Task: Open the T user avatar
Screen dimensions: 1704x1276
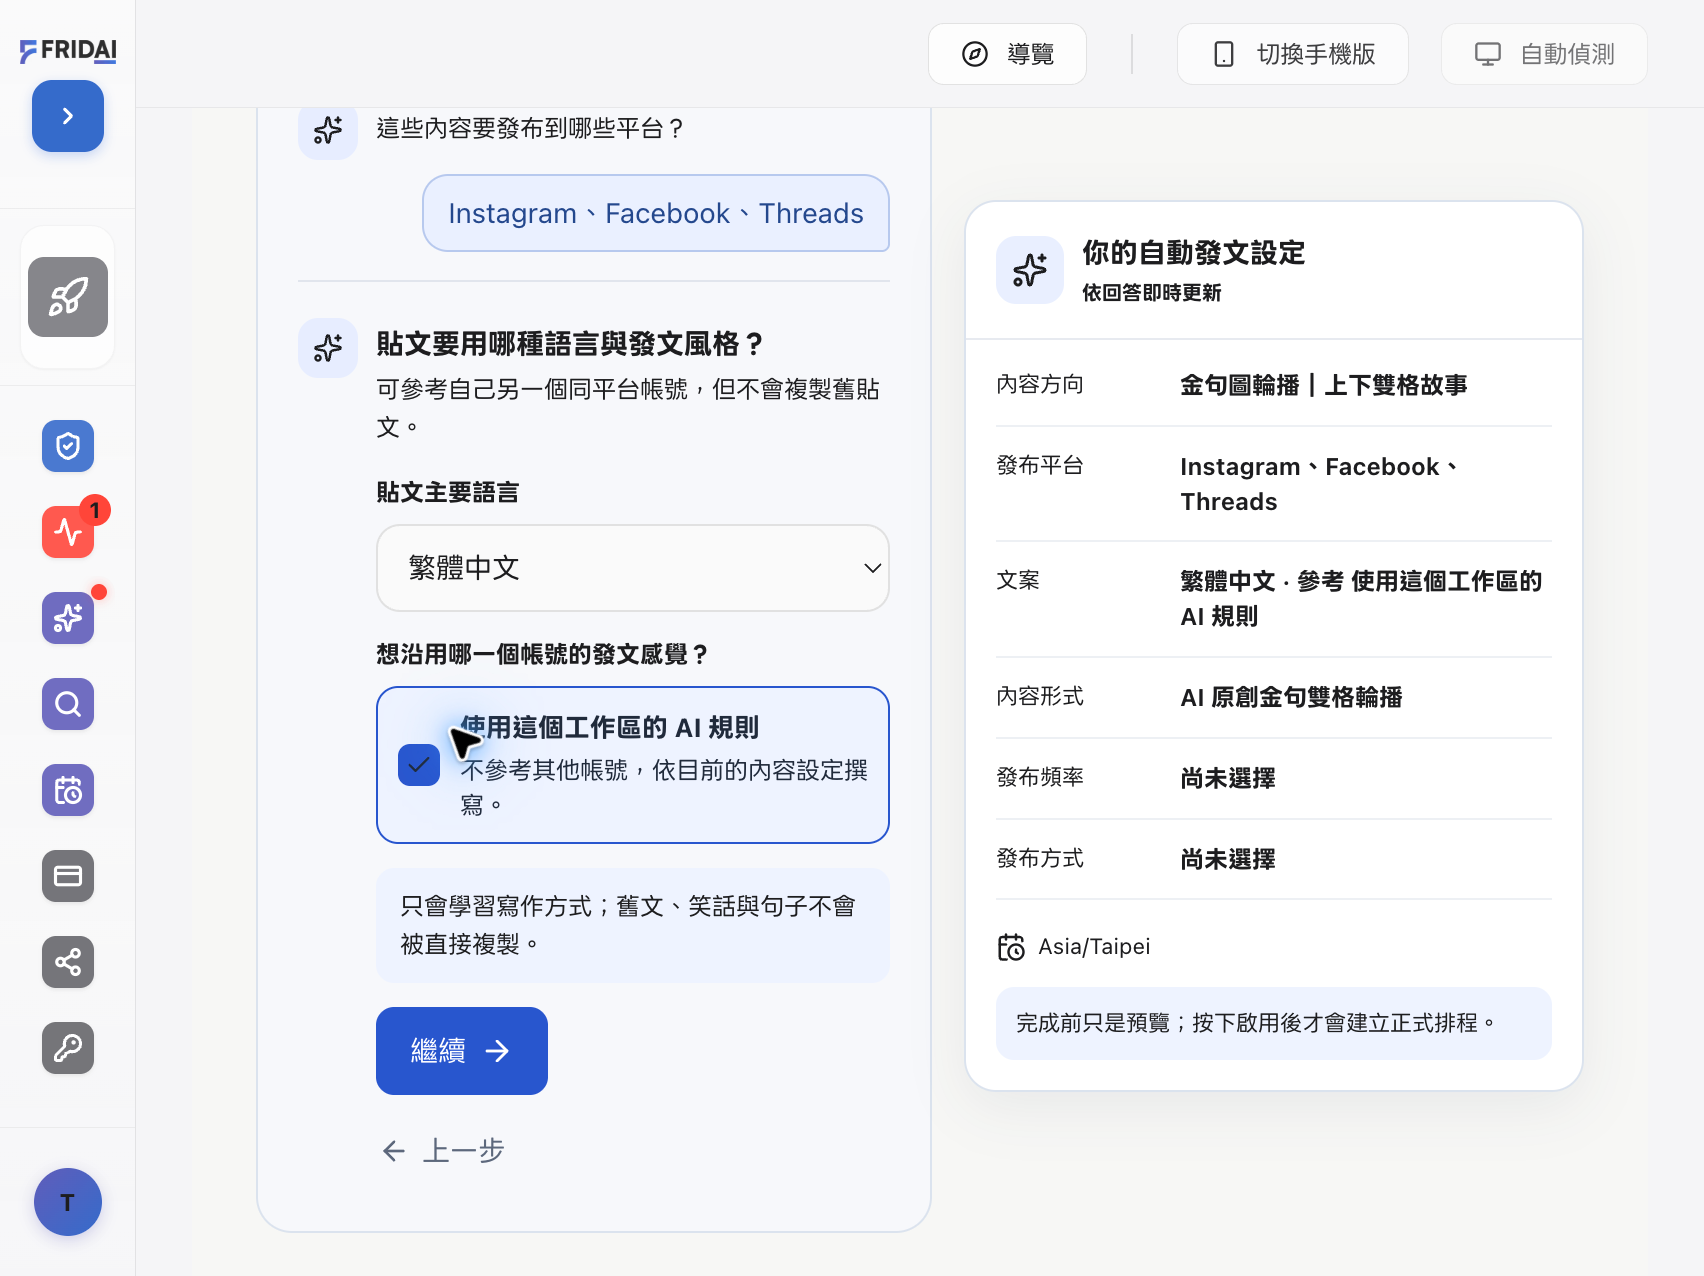Action: [x=68, y=1202]
